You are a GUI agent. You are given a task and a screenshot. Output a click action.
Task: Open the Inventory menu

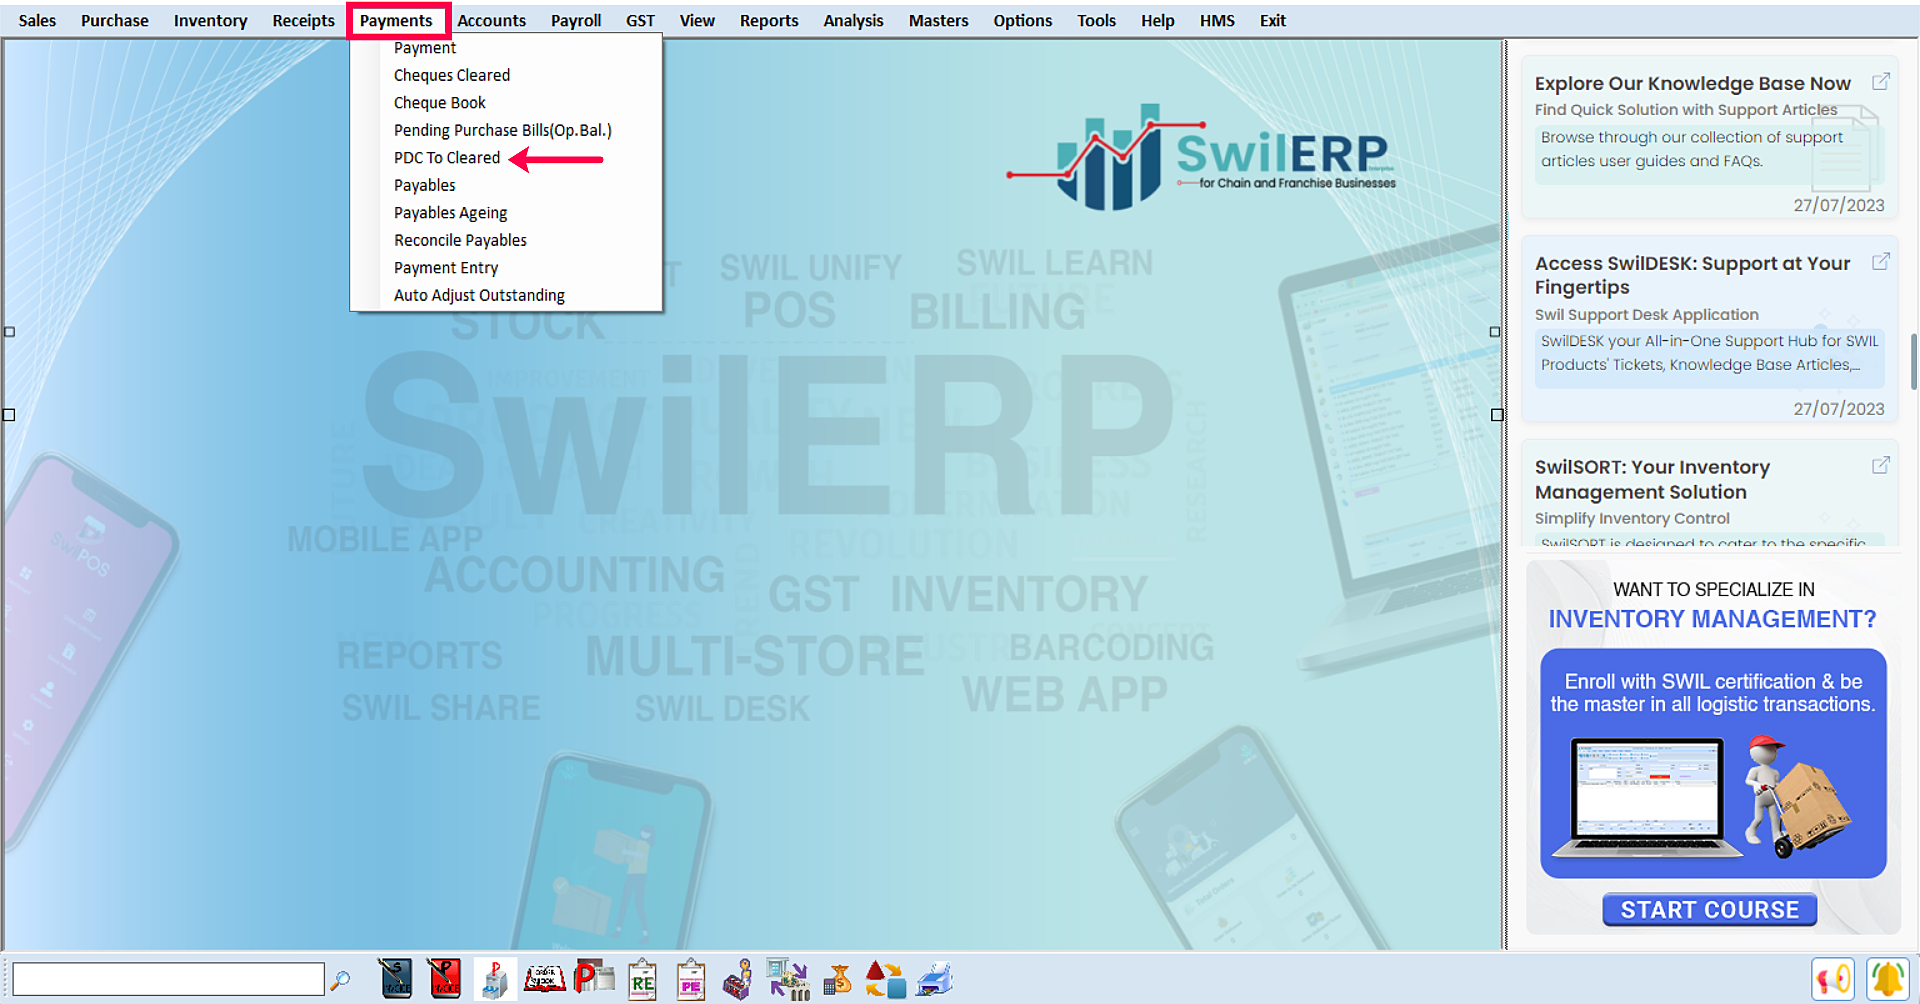210,20
